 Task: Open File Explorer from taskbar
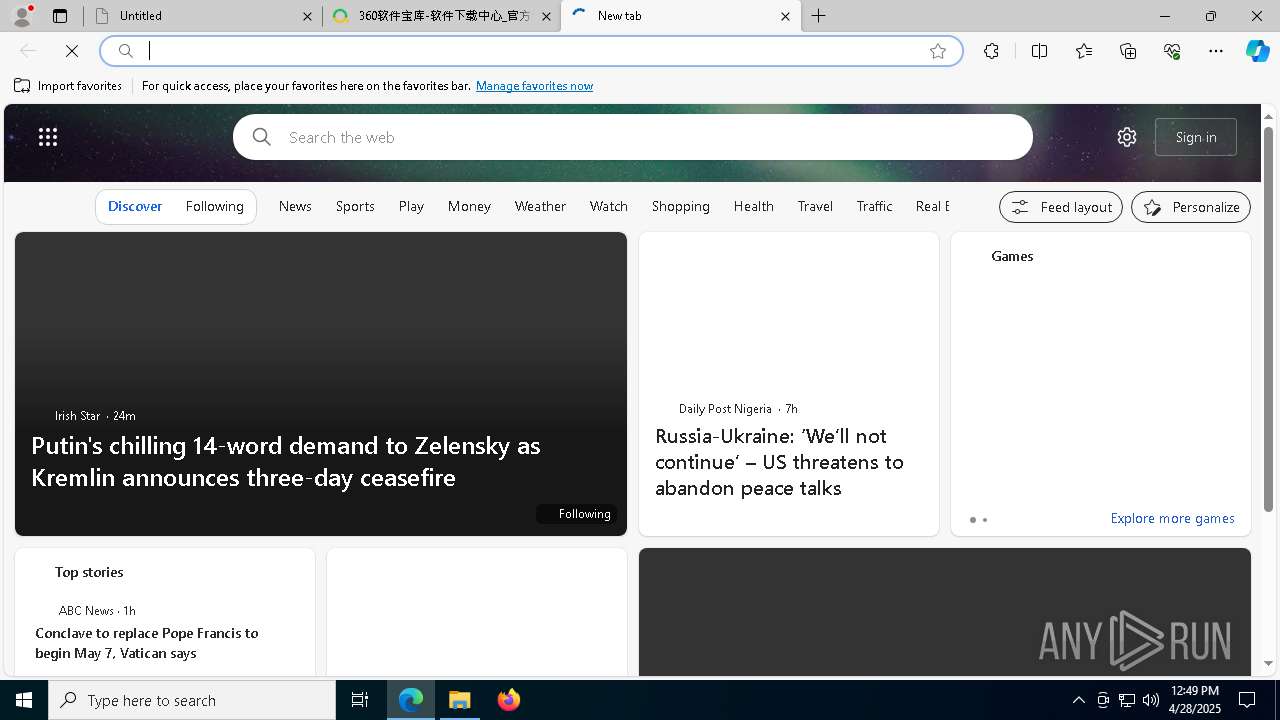tap(460, 700)
